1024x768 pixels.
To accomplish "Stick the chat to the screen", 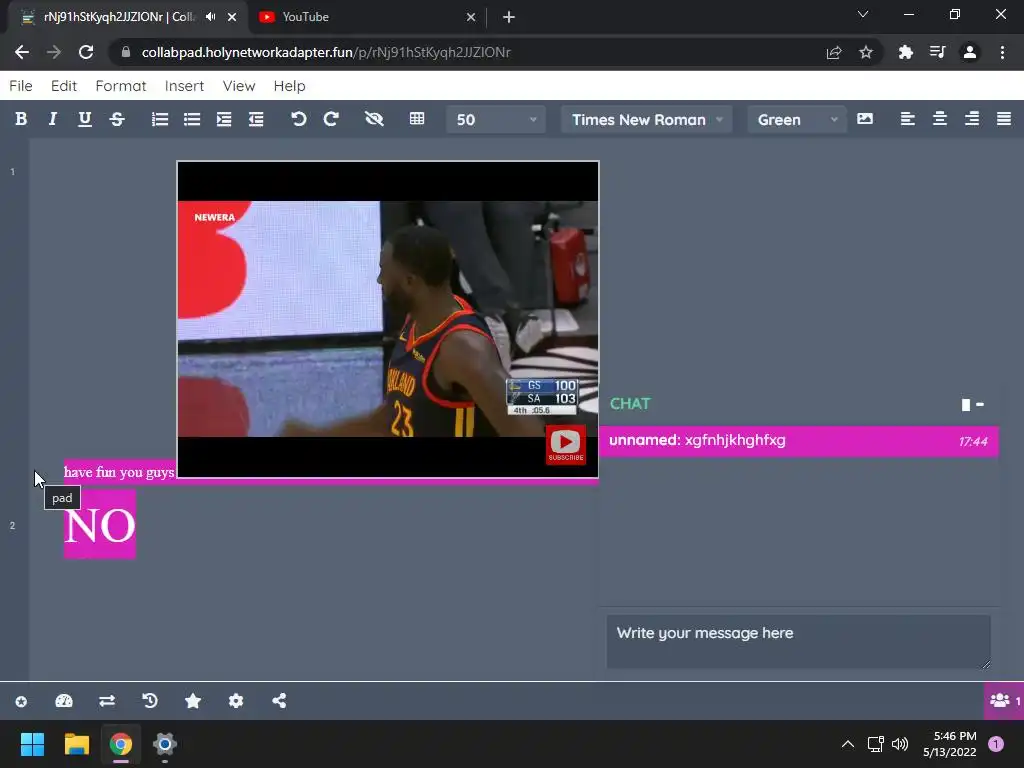I will pos(966,405).
